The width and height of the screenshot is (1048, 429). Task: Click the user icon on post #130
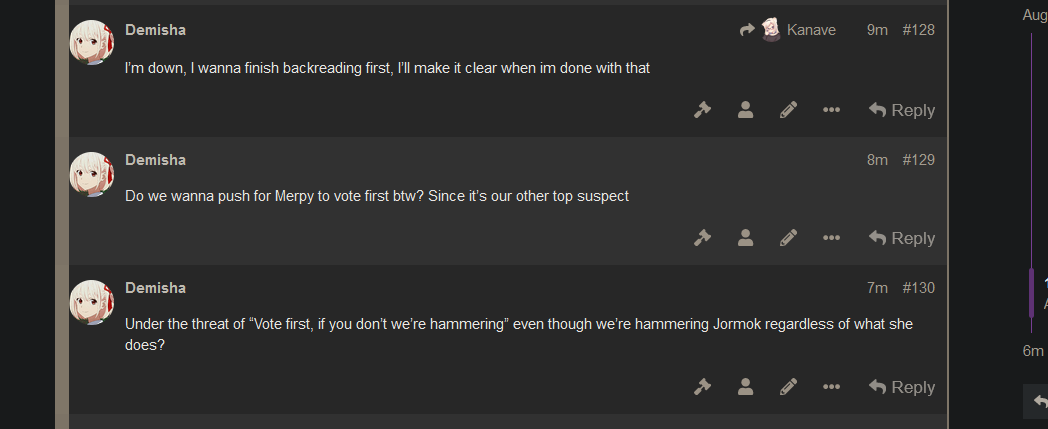click(745, 387)
